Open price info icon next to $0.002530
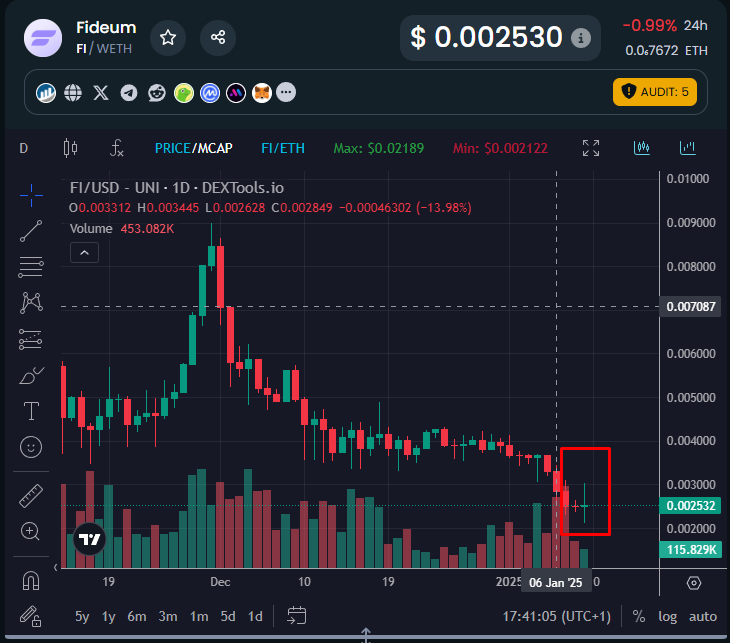Image resolution: width=730 pixels, height=643 pixels. pos(581,38)
